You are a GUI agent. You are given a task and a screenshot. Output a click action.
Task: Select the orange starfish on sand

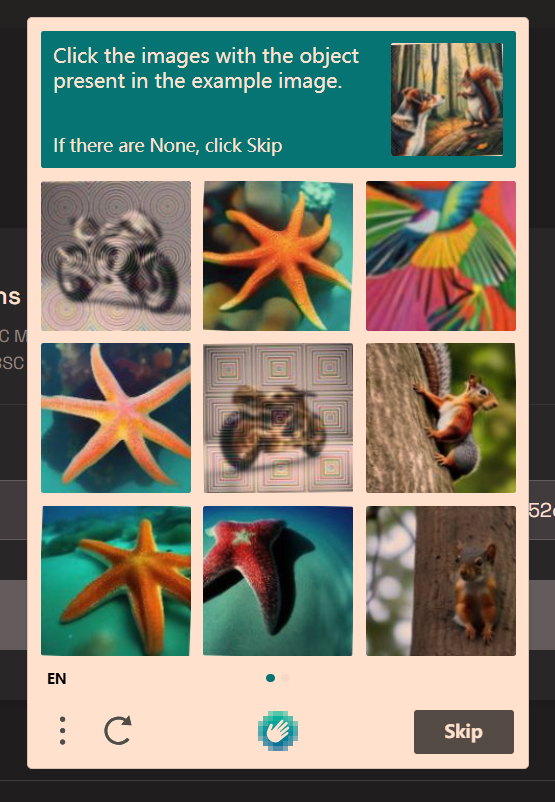(116, 581)
